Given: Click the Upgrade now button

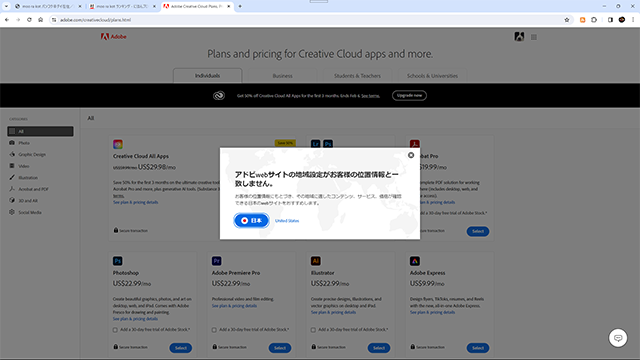Looking at the screenshot, I should [x=409, y=96].
